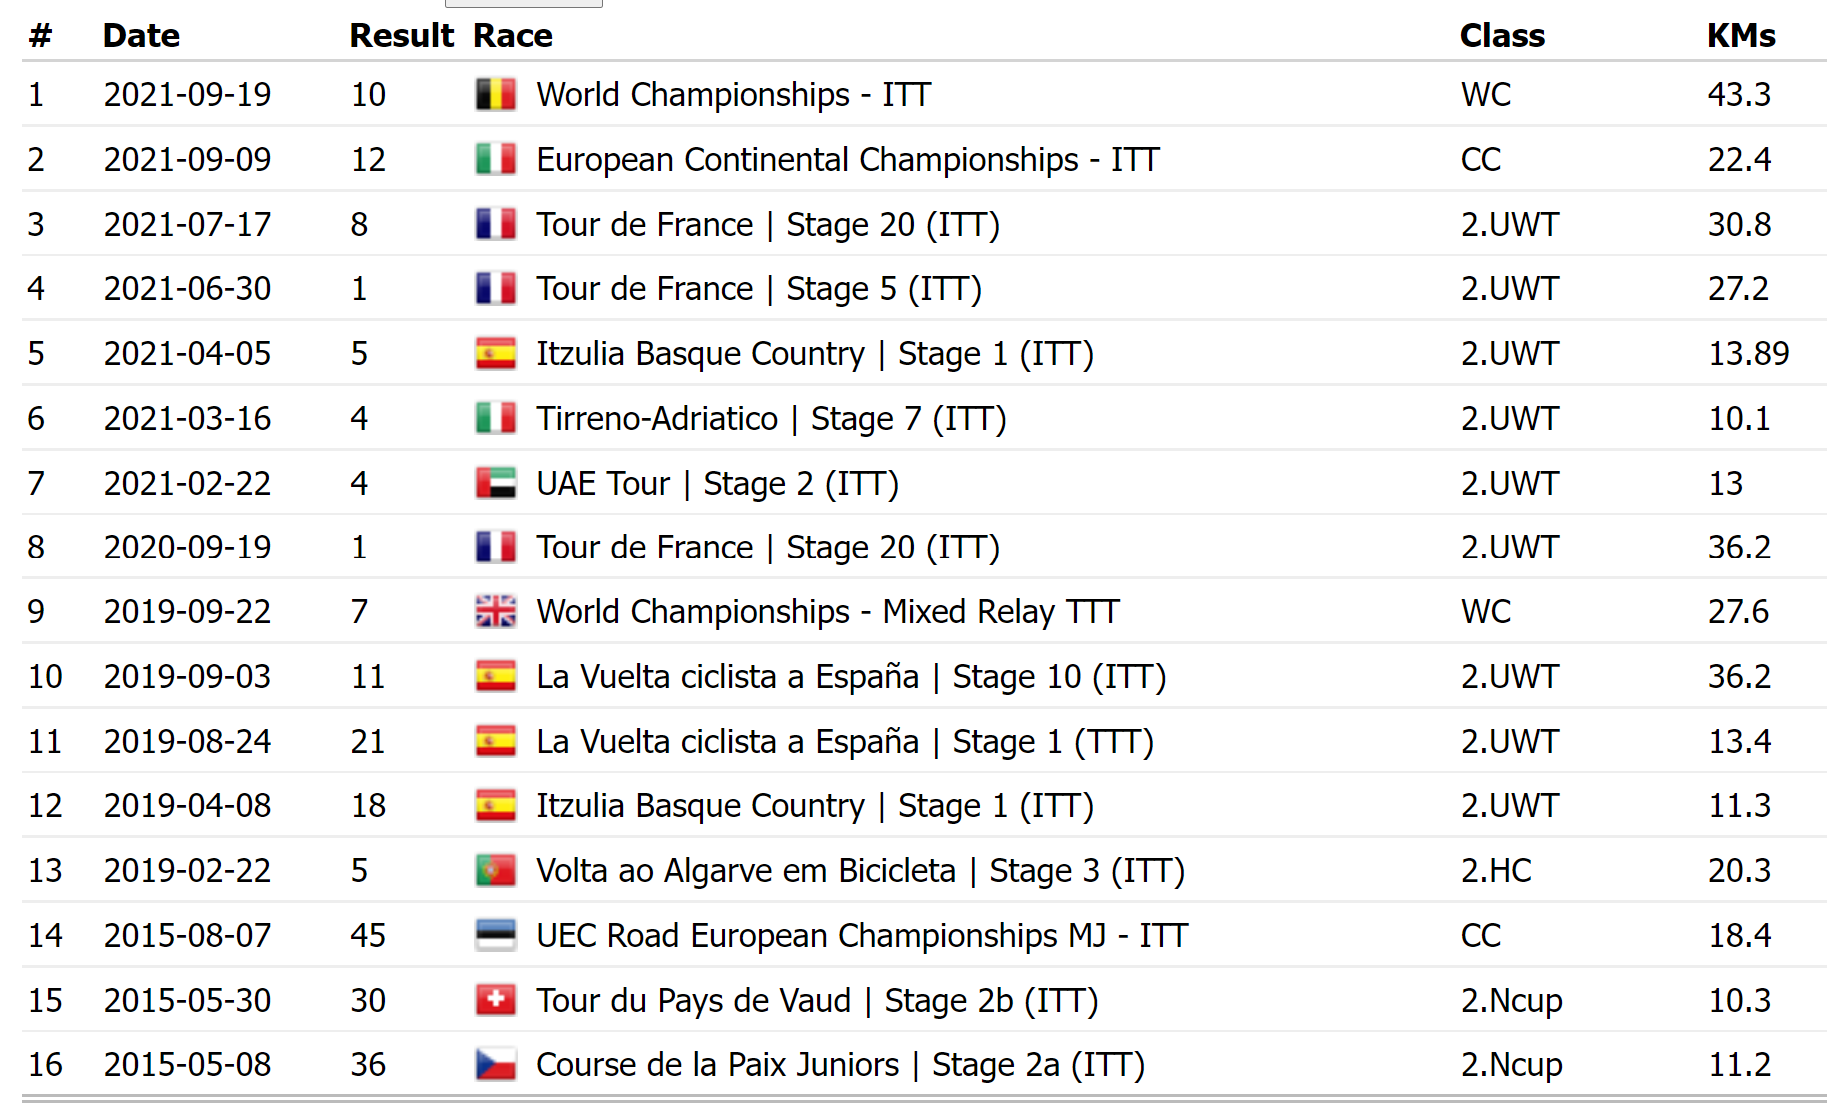Open World Championships - ITT race link
This screenshot has width=1827, height=1120.
point(733,95)
